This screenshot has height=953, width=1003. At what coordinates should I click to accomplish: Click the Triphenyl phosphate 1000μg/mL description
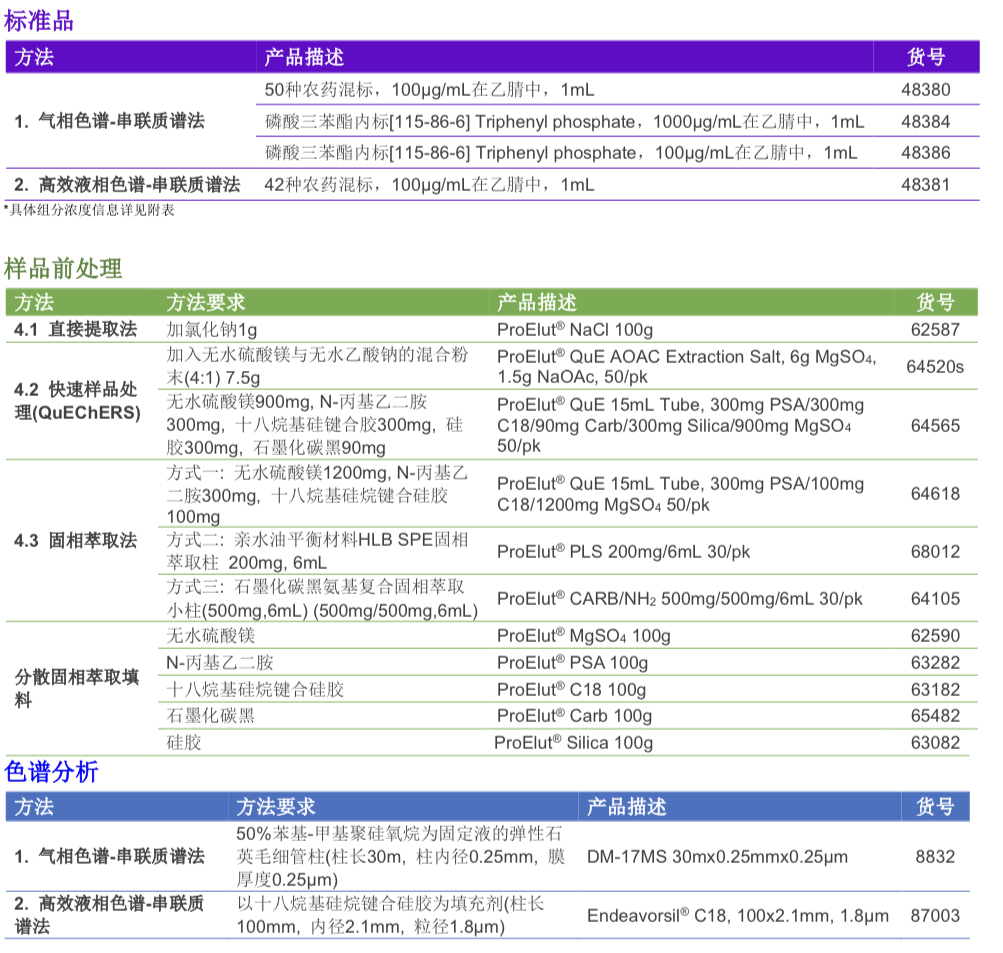564,122
